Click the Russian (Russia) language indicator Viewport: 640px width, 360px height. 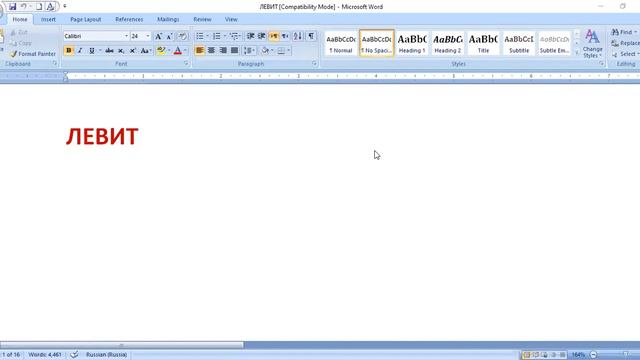point(106,355)
